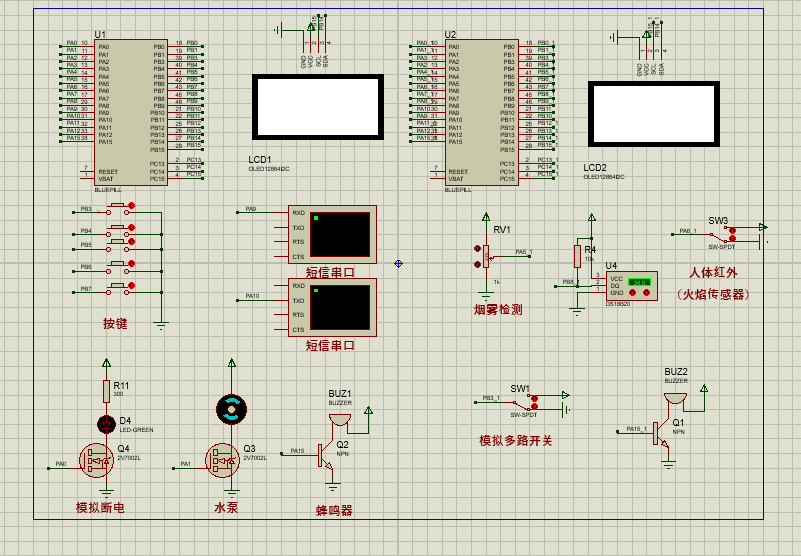801x556 pixels.
Task: Click the 模拟多路开关 label
Action: point(516,441)
